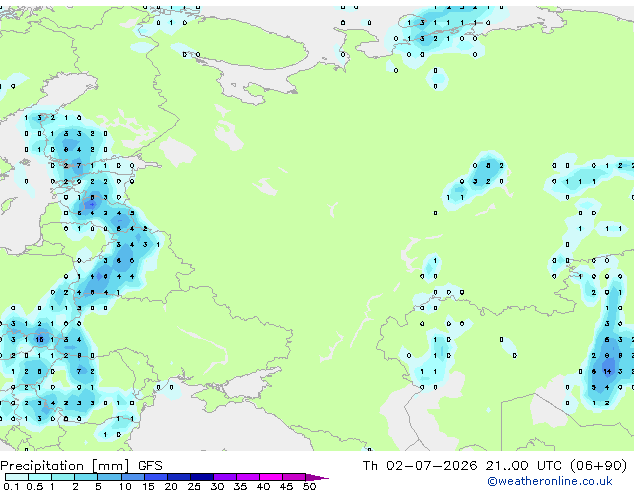Image resolution: width=634 pixels, height=490 pixels.
Task: Click the '35' legend label
Action: pos(240,486)
